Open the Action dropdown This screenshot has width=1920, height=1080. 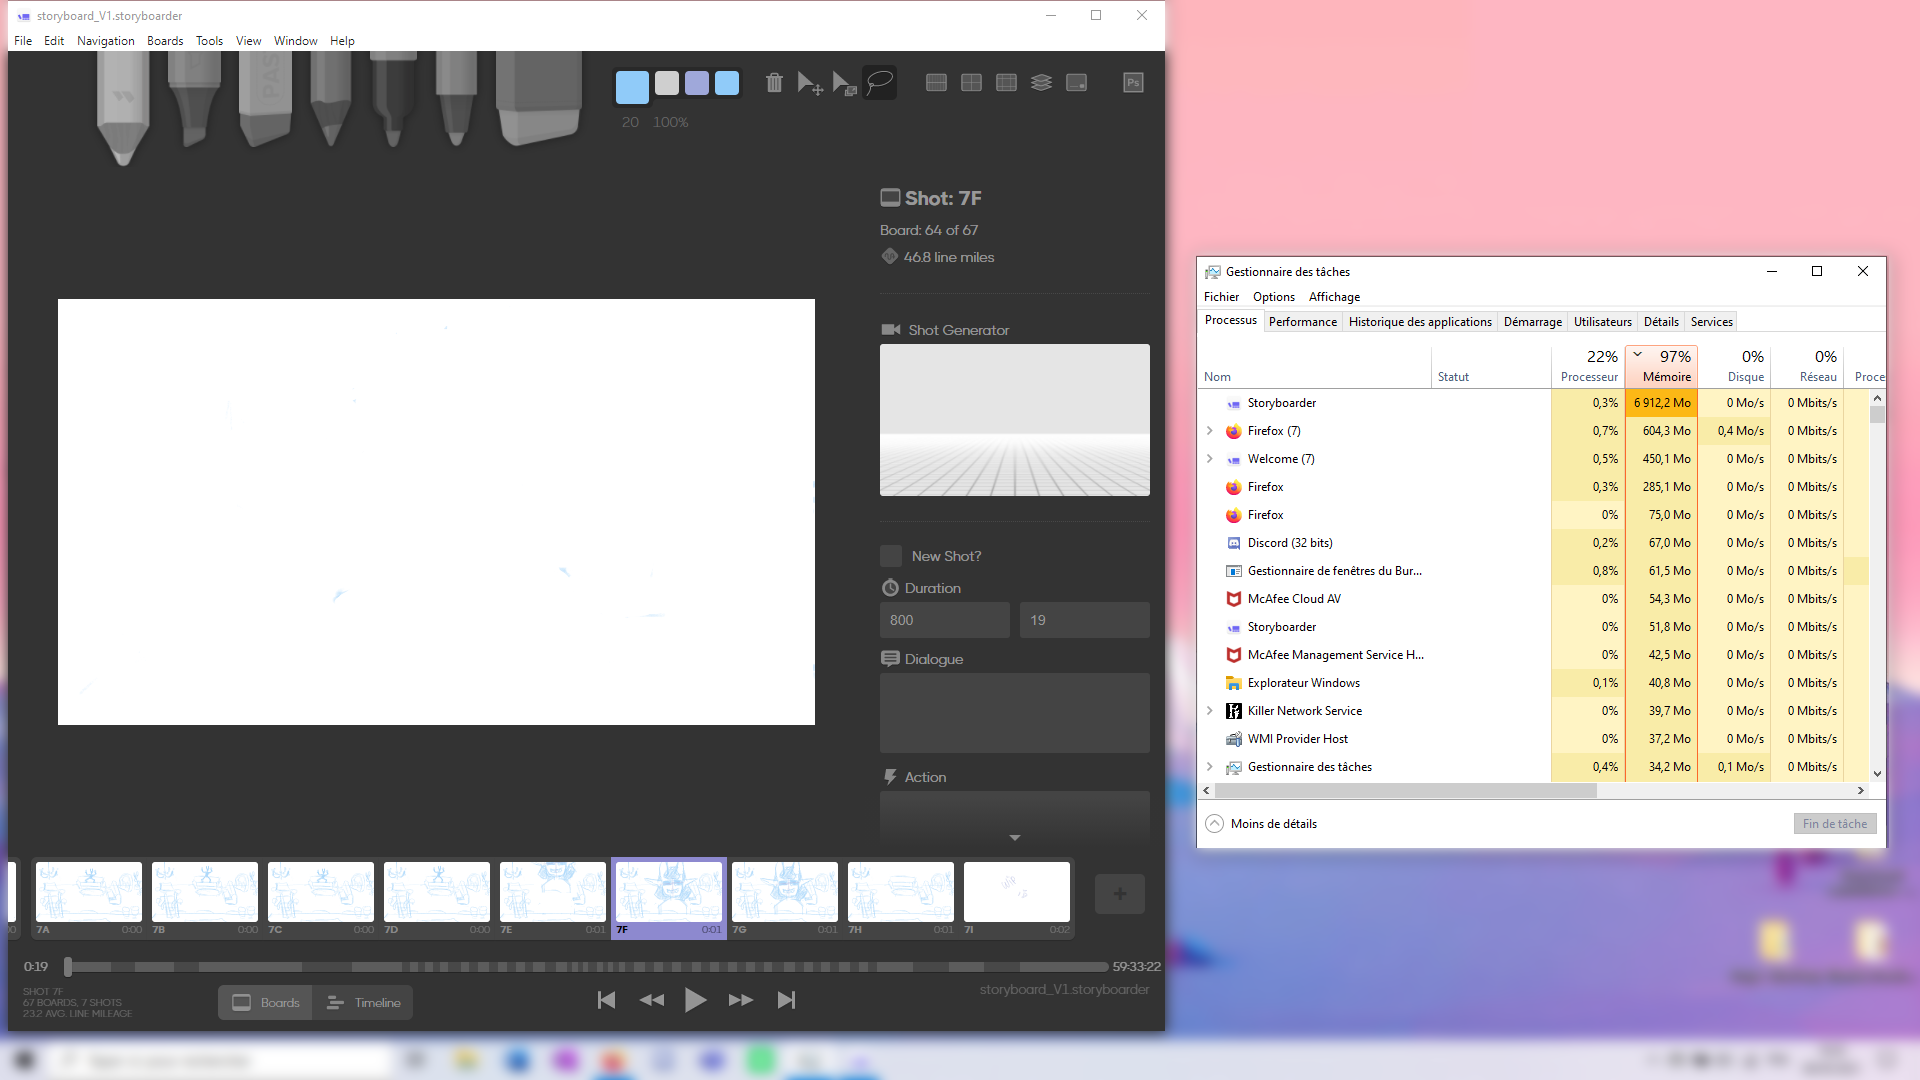(1014, 837)
